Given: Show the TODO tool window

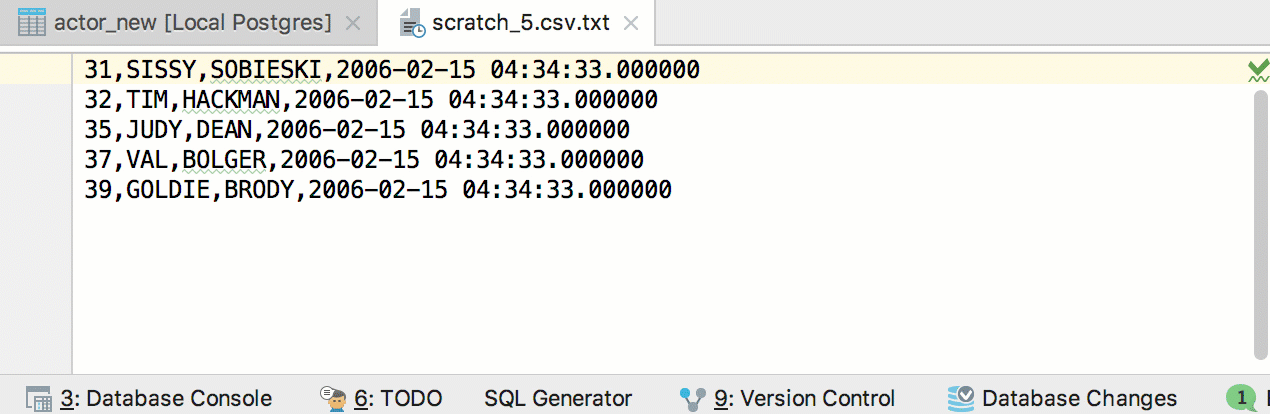Looking at the screenshot, I should tap(381, 398).
